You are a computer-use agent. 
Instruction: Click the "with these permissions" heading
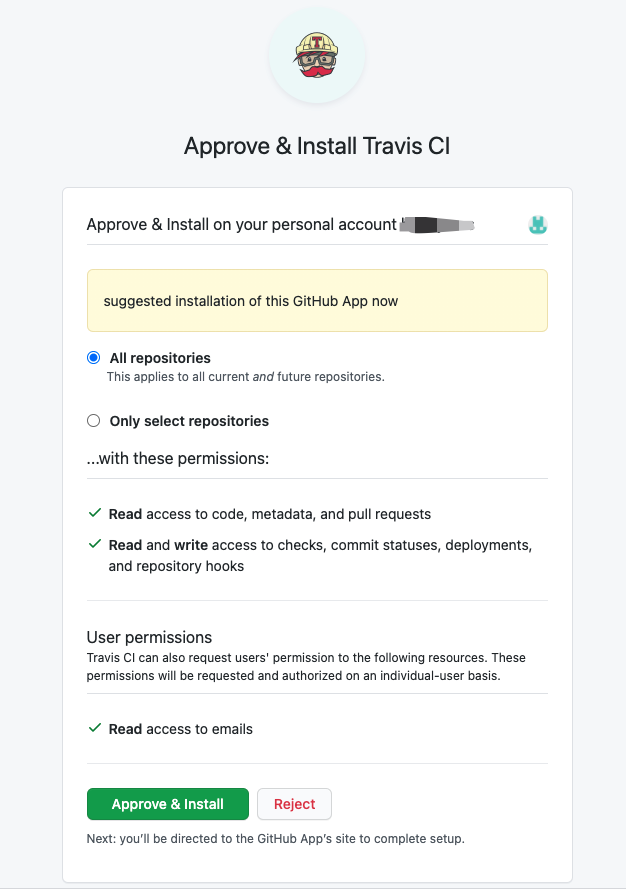178,458
